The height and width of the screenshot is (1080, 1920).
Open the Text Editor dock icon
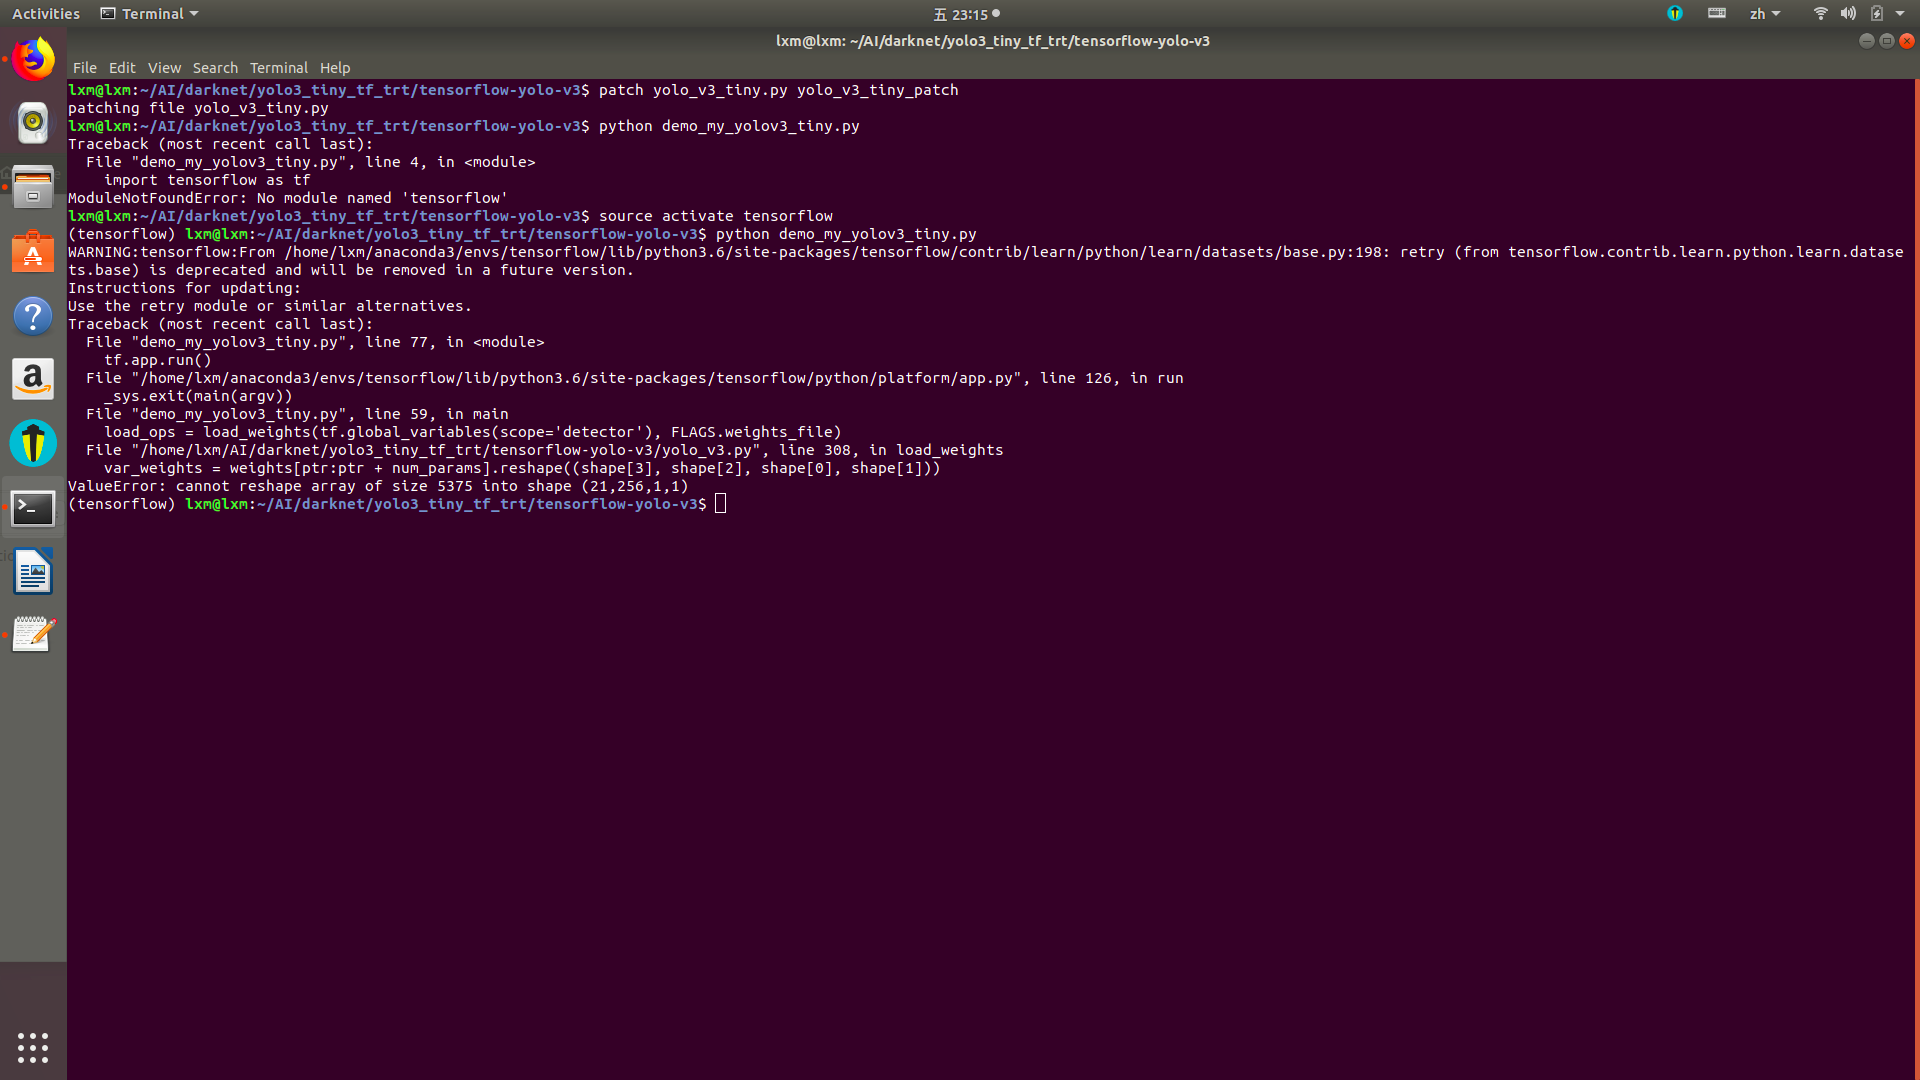click(x=33, y=635)
